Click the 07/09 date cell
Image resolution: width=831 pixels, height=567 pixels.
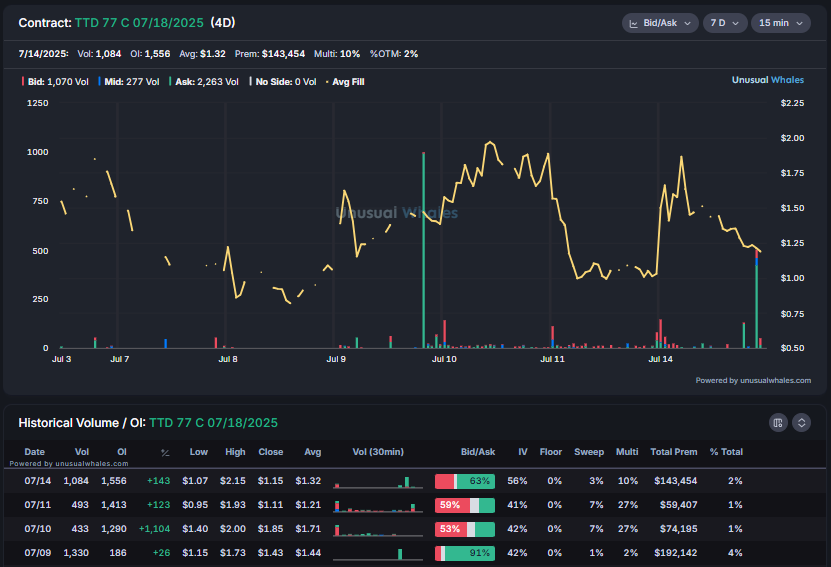(38, 553)
